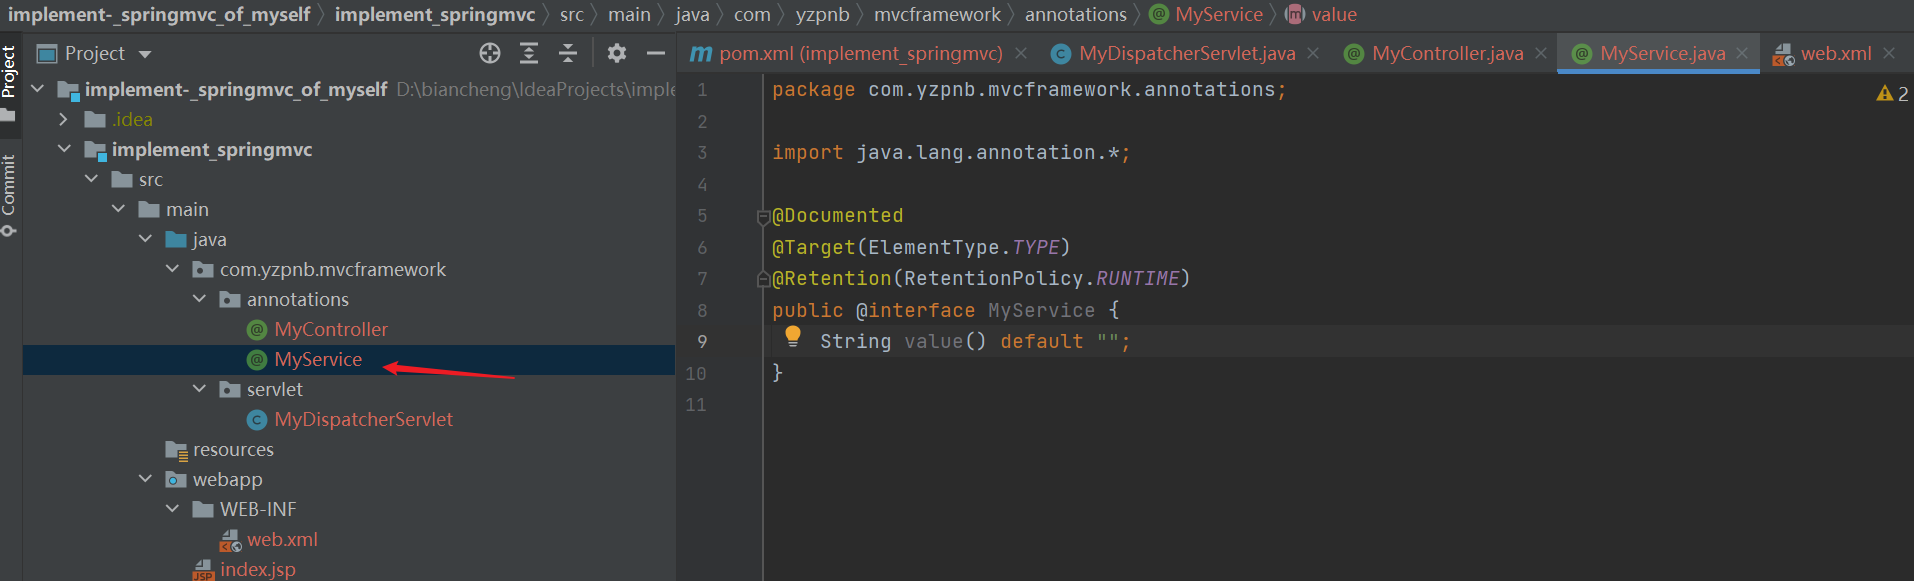1914x581 pixels.
Task: Click the java breadcrumb
Action: tap(692, 15)
